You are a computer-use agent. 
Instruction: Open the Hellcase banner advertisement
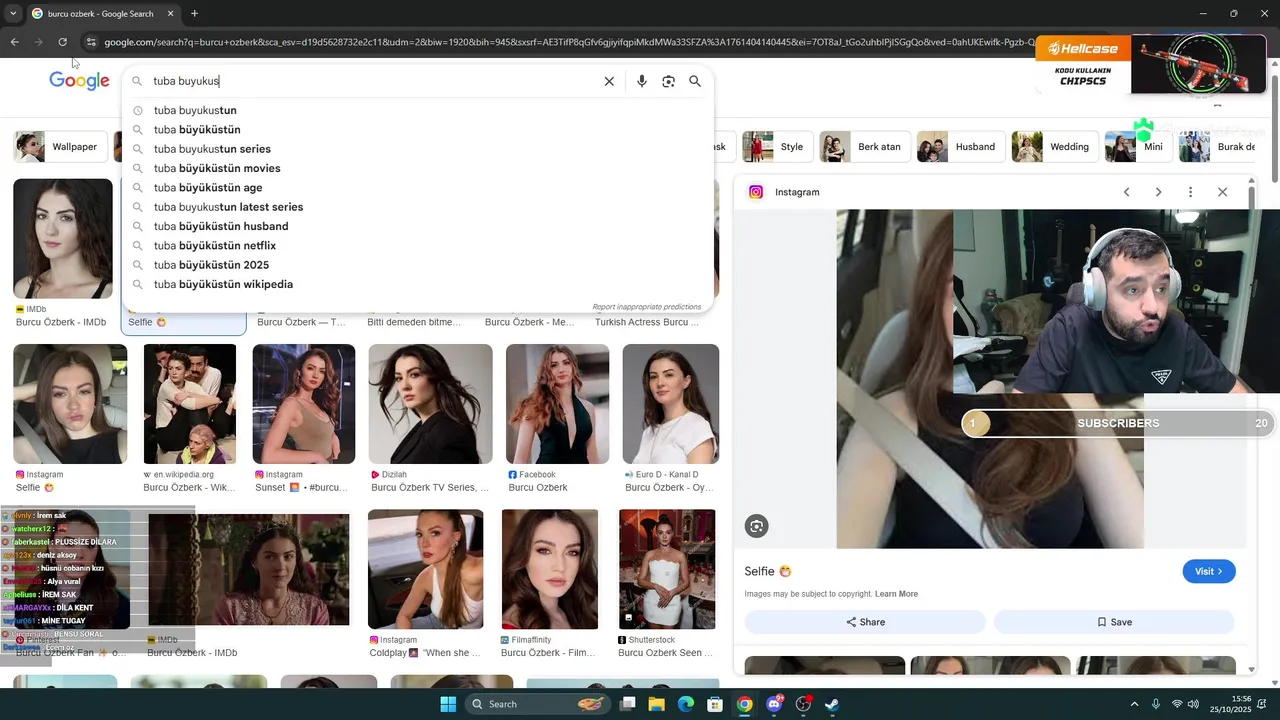[1152, 64]
